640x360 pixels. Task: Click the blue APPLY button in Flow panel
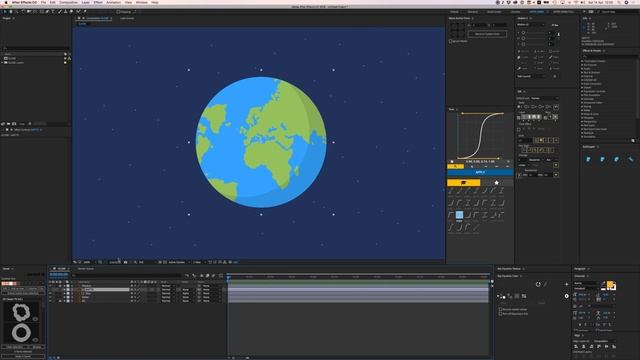click(480, 172)
